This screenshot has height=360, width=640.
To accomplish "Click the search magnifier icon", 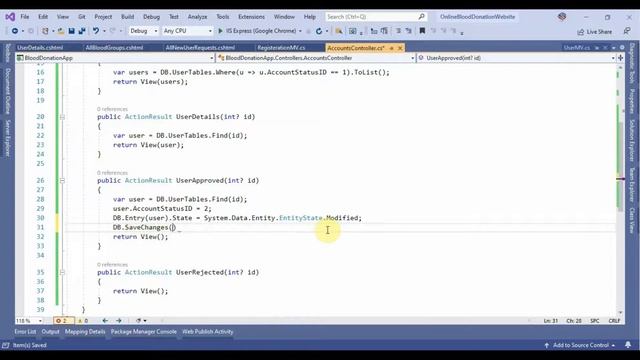I will point(421,17).
